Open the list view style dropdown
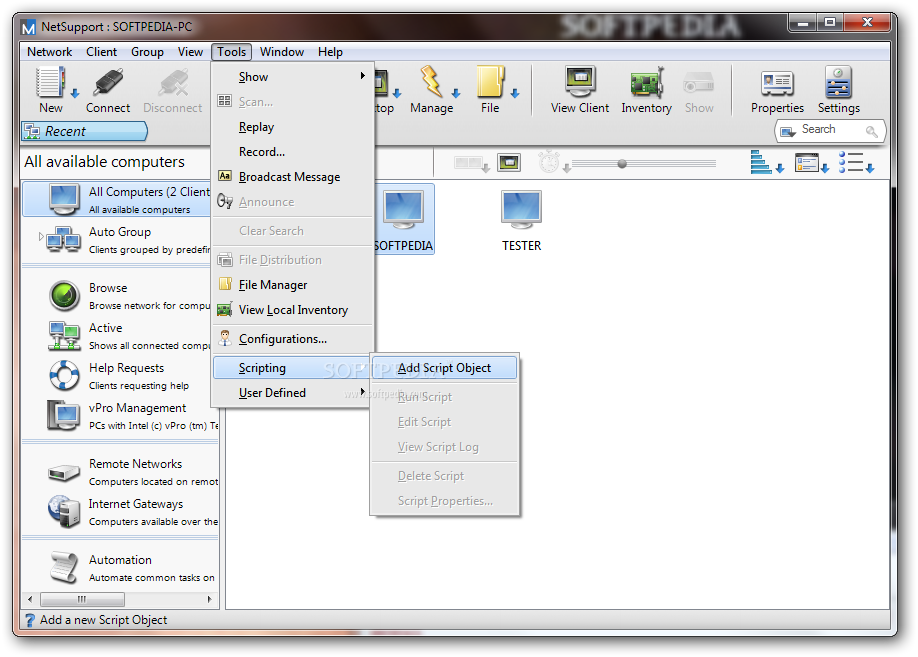Screen dimensions: 918x657 pyautogui.click(x=856, y=162)
